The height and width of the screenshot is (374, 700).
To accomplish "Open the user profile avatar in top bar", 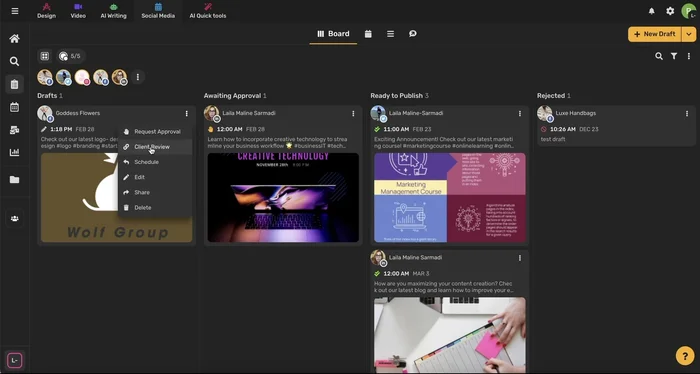I will pos(688,11).
